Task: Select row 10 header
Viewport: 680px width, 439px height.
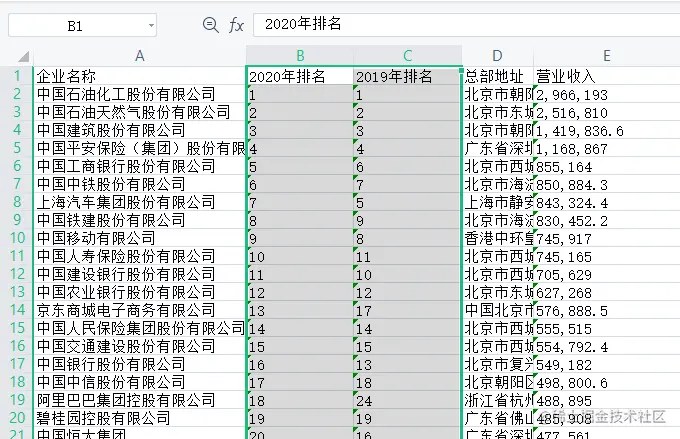Action: pos(17,237)
